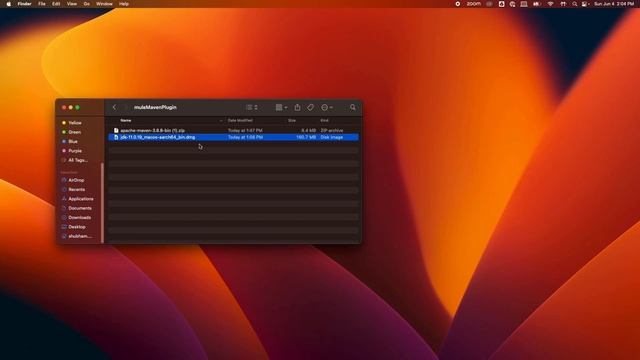Sort files by the Name column header
The image size is (640, 360).
coord(126,120)
